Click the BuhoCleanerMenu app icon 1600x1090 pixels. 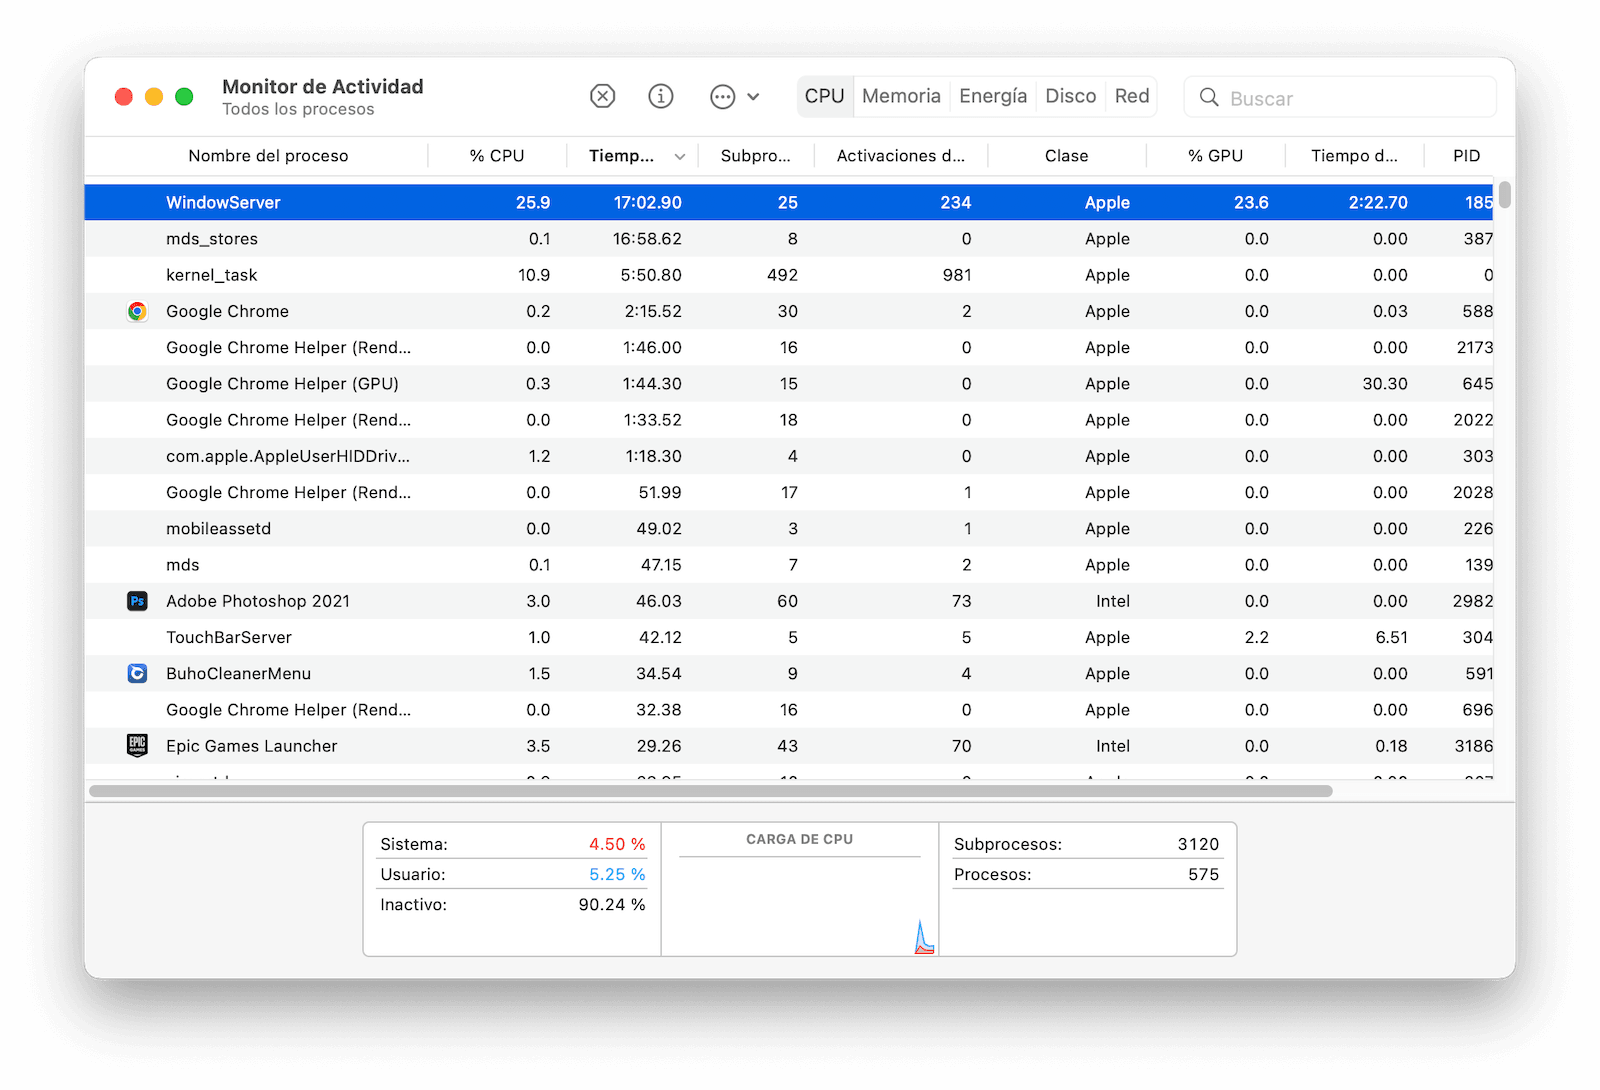[x=138, y=674]
